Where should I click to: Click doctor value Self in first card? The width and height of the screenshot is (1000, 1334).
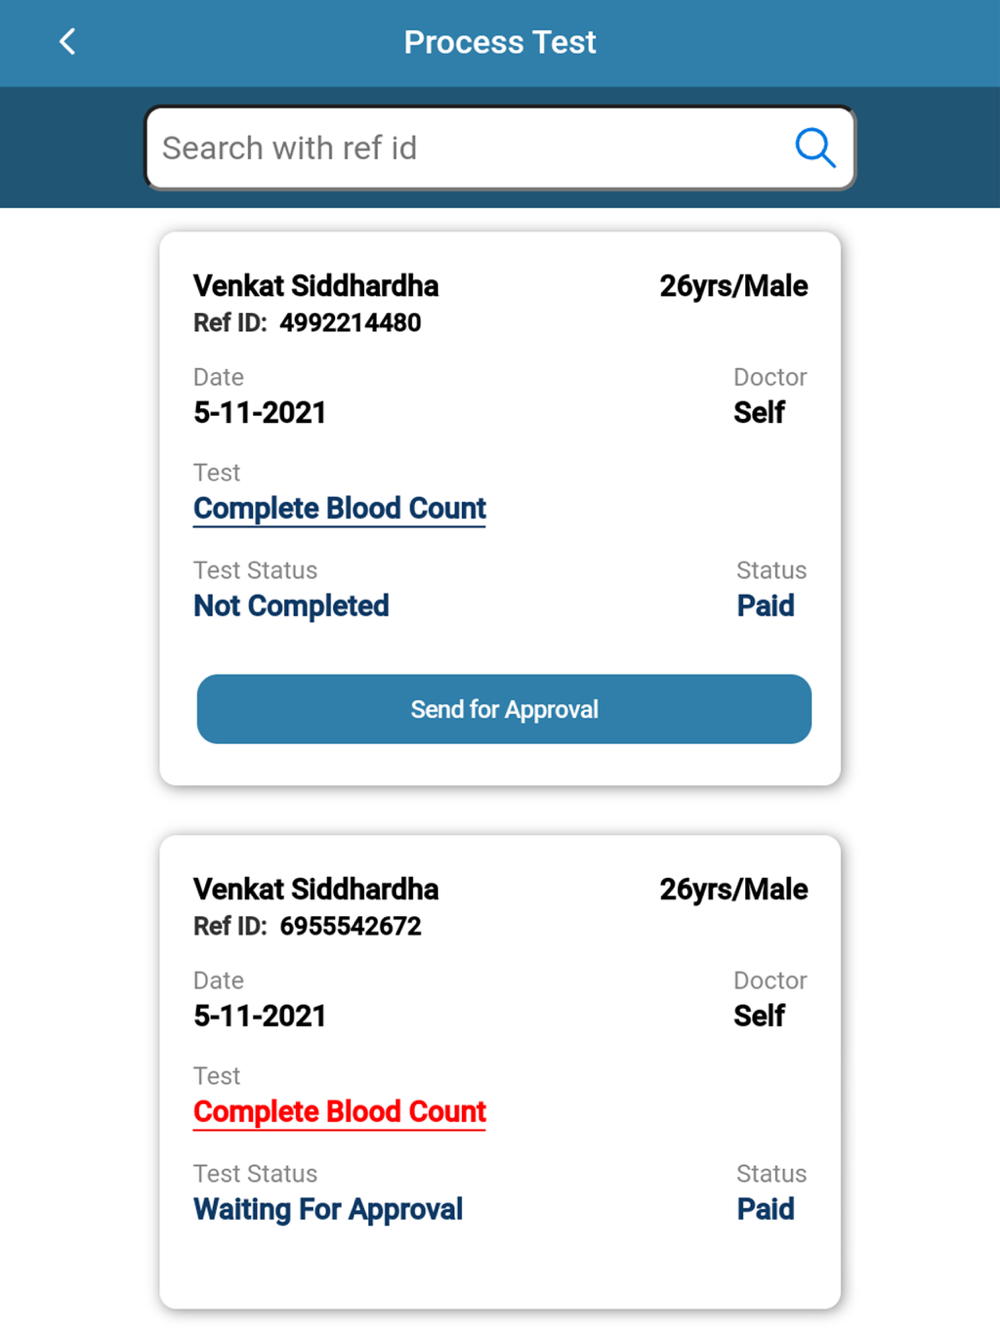click(759, 412)
